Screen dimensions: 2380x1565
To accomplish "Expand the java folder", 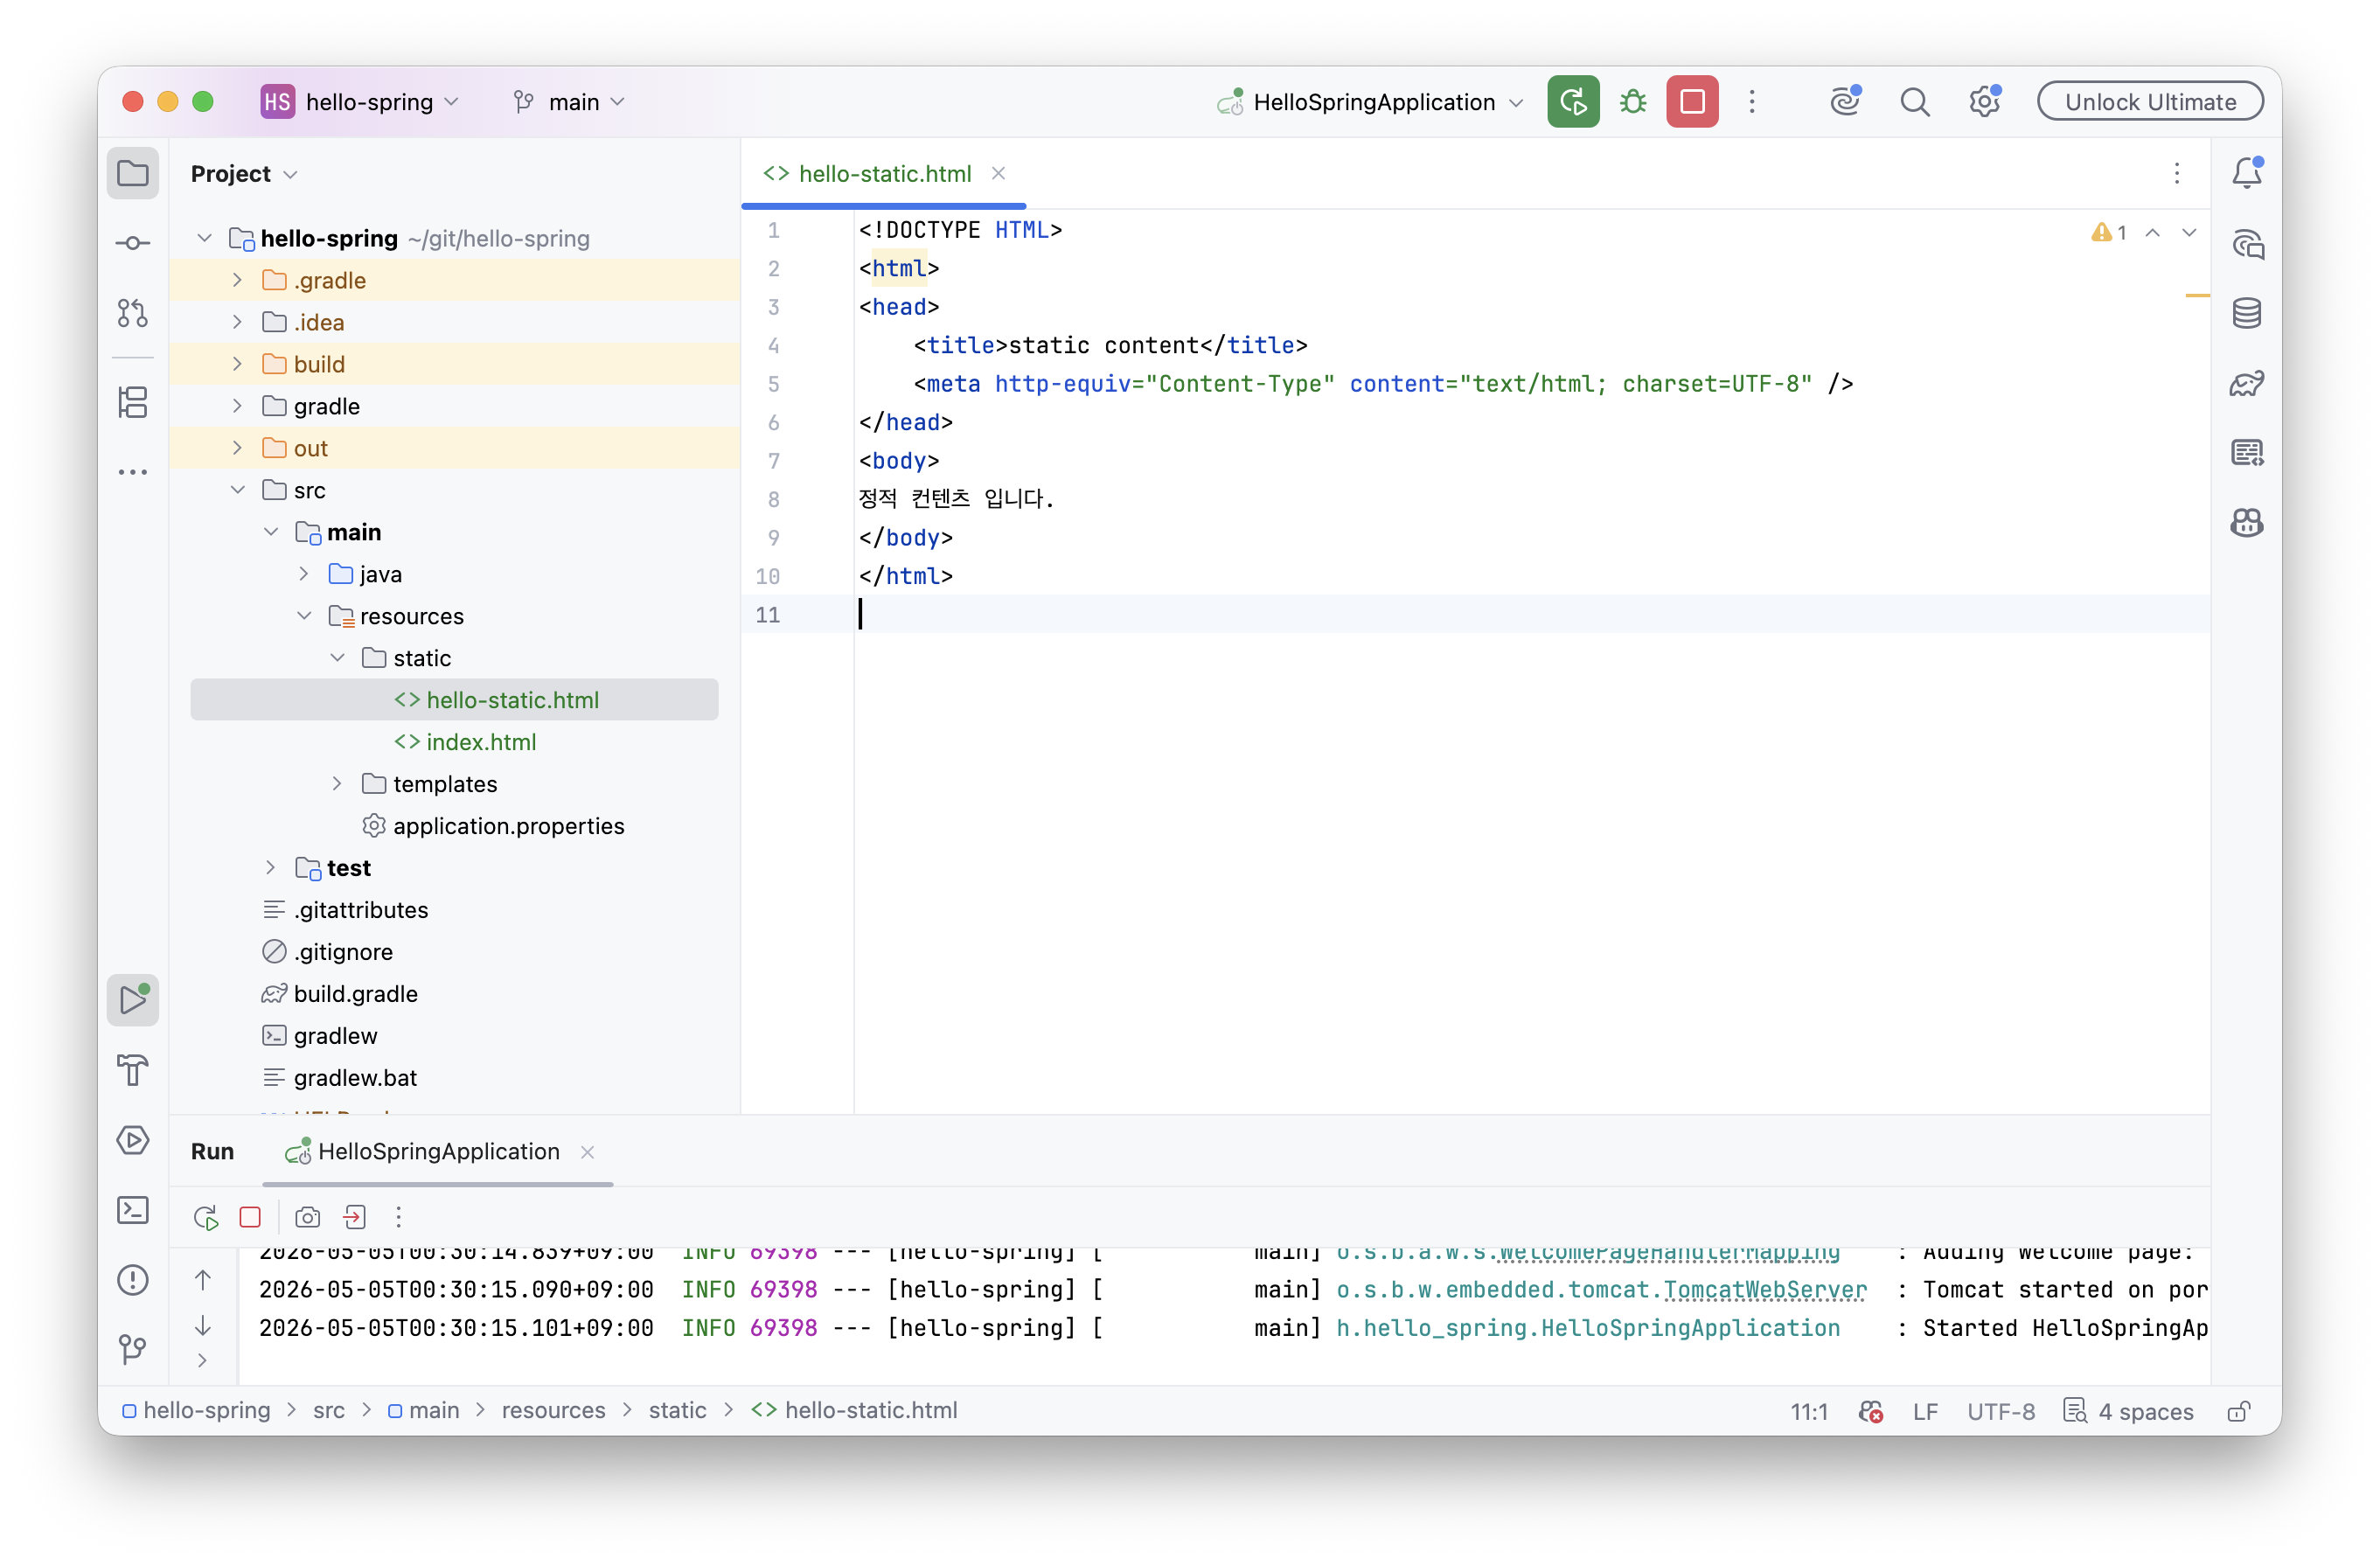I will pyautogui.click(x=304, y=574).
